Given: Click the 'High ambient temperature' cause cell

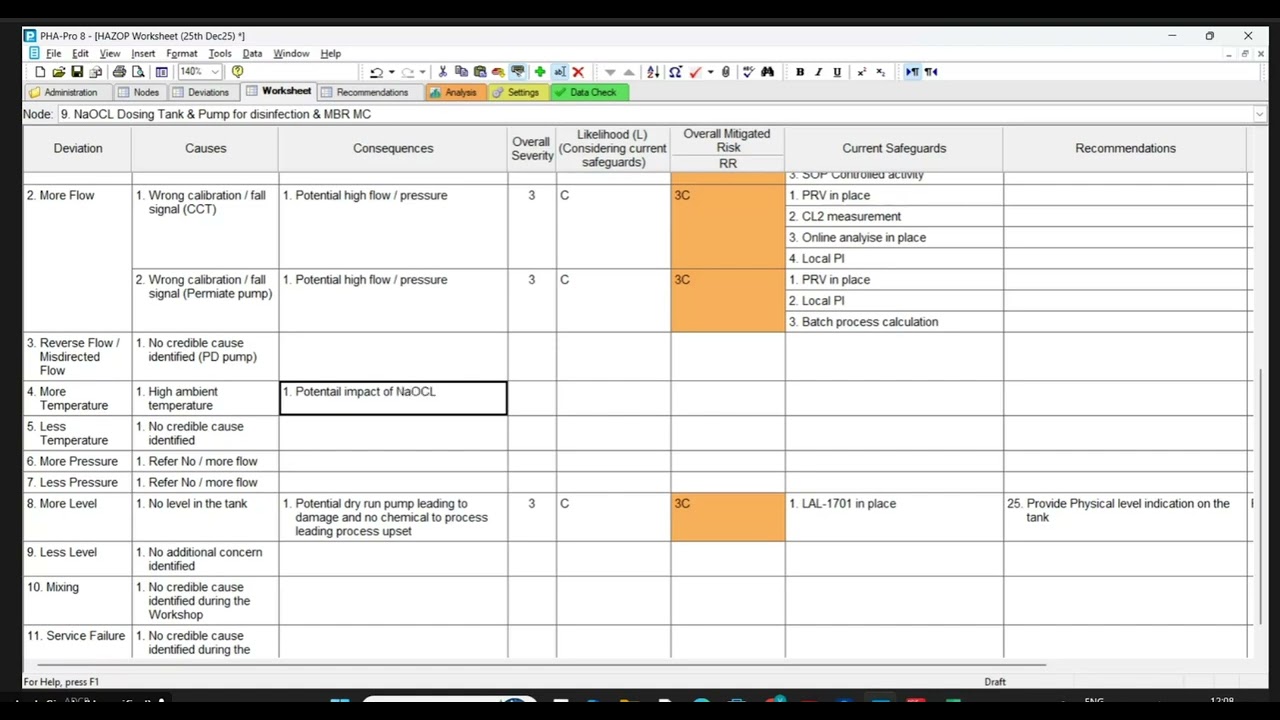Looking at the screenshot, I should 205,399.
